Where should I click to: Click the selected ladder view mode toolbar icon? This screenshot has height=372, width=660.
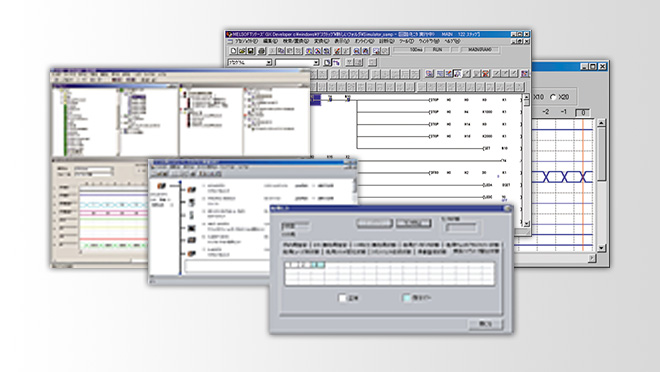(336, 63)
